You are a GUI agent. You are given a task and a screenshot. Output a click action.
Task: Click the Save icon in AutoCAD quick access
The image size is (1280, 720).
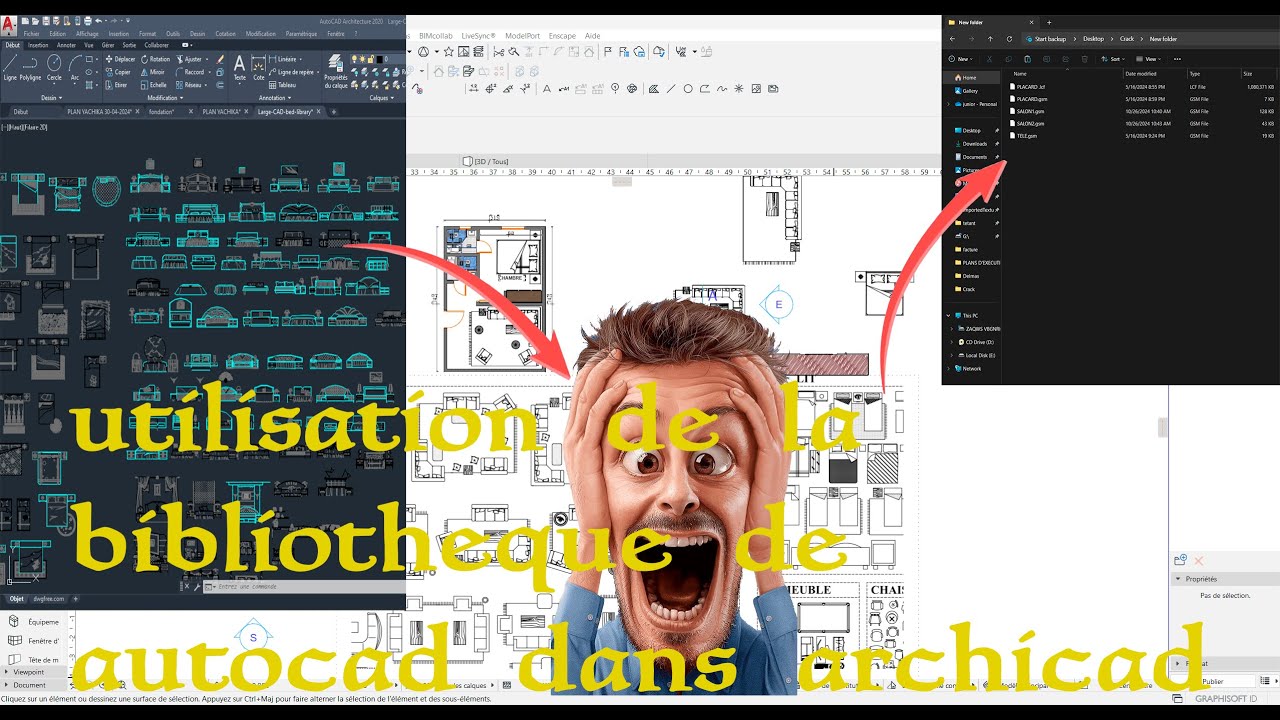46,21
